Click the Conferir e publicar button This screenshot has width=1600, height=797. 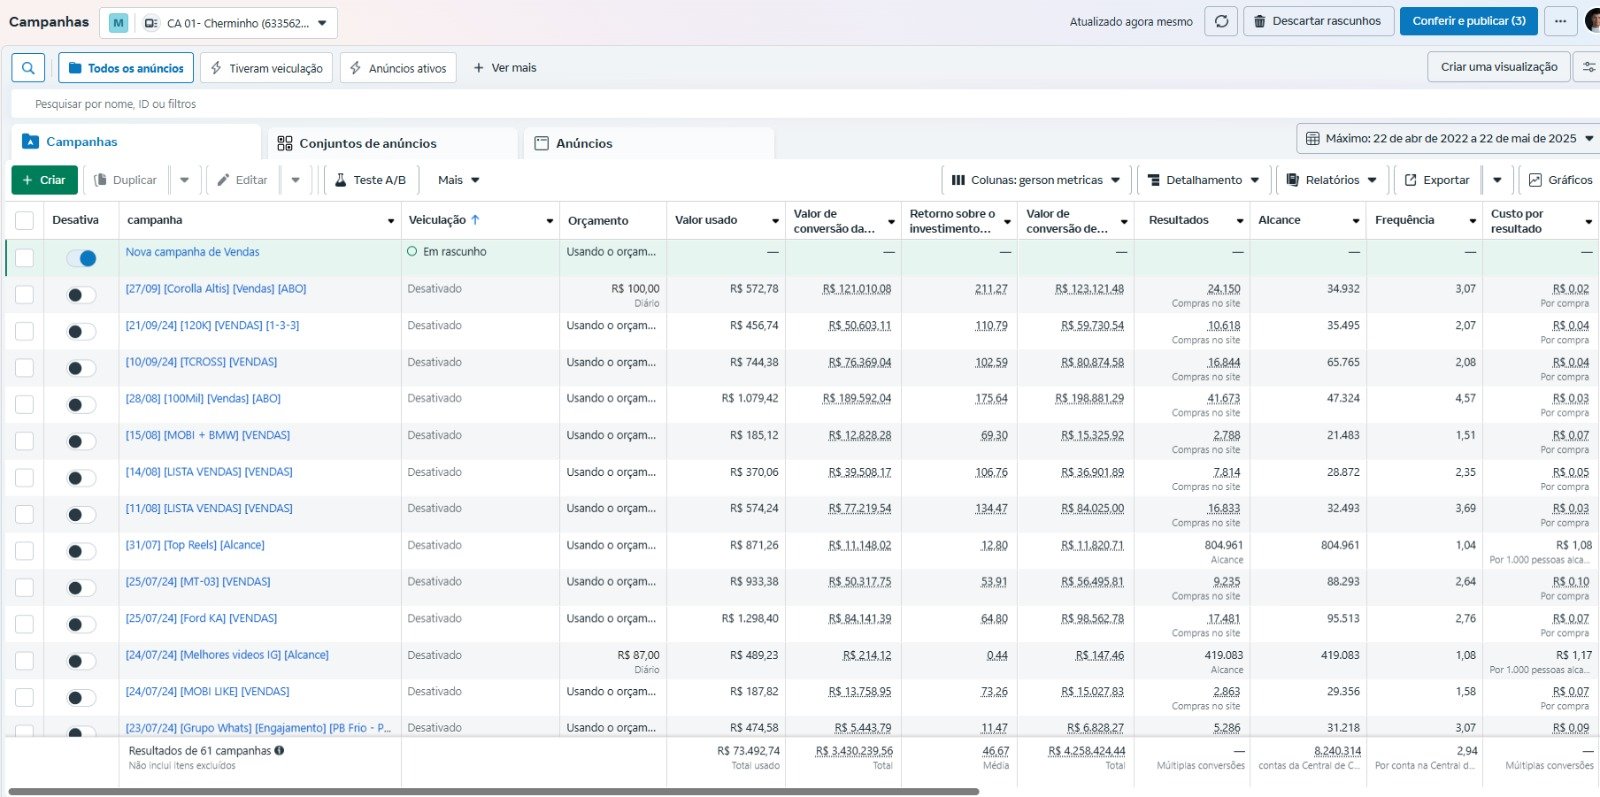tap(1468, 21)
